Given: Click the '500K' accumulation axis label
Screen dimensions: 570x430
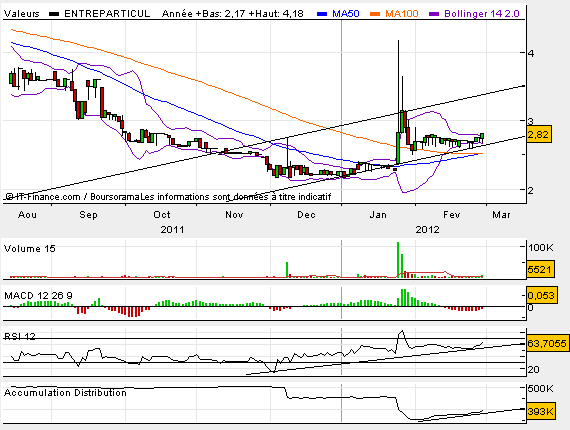Looking at the screenshot, I should [541, 389].
